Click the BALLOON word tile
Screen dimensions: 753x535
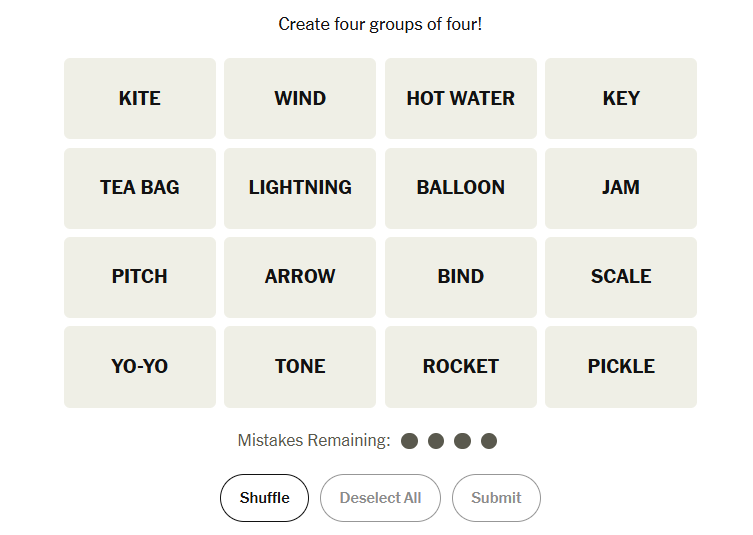coord(460,187)
